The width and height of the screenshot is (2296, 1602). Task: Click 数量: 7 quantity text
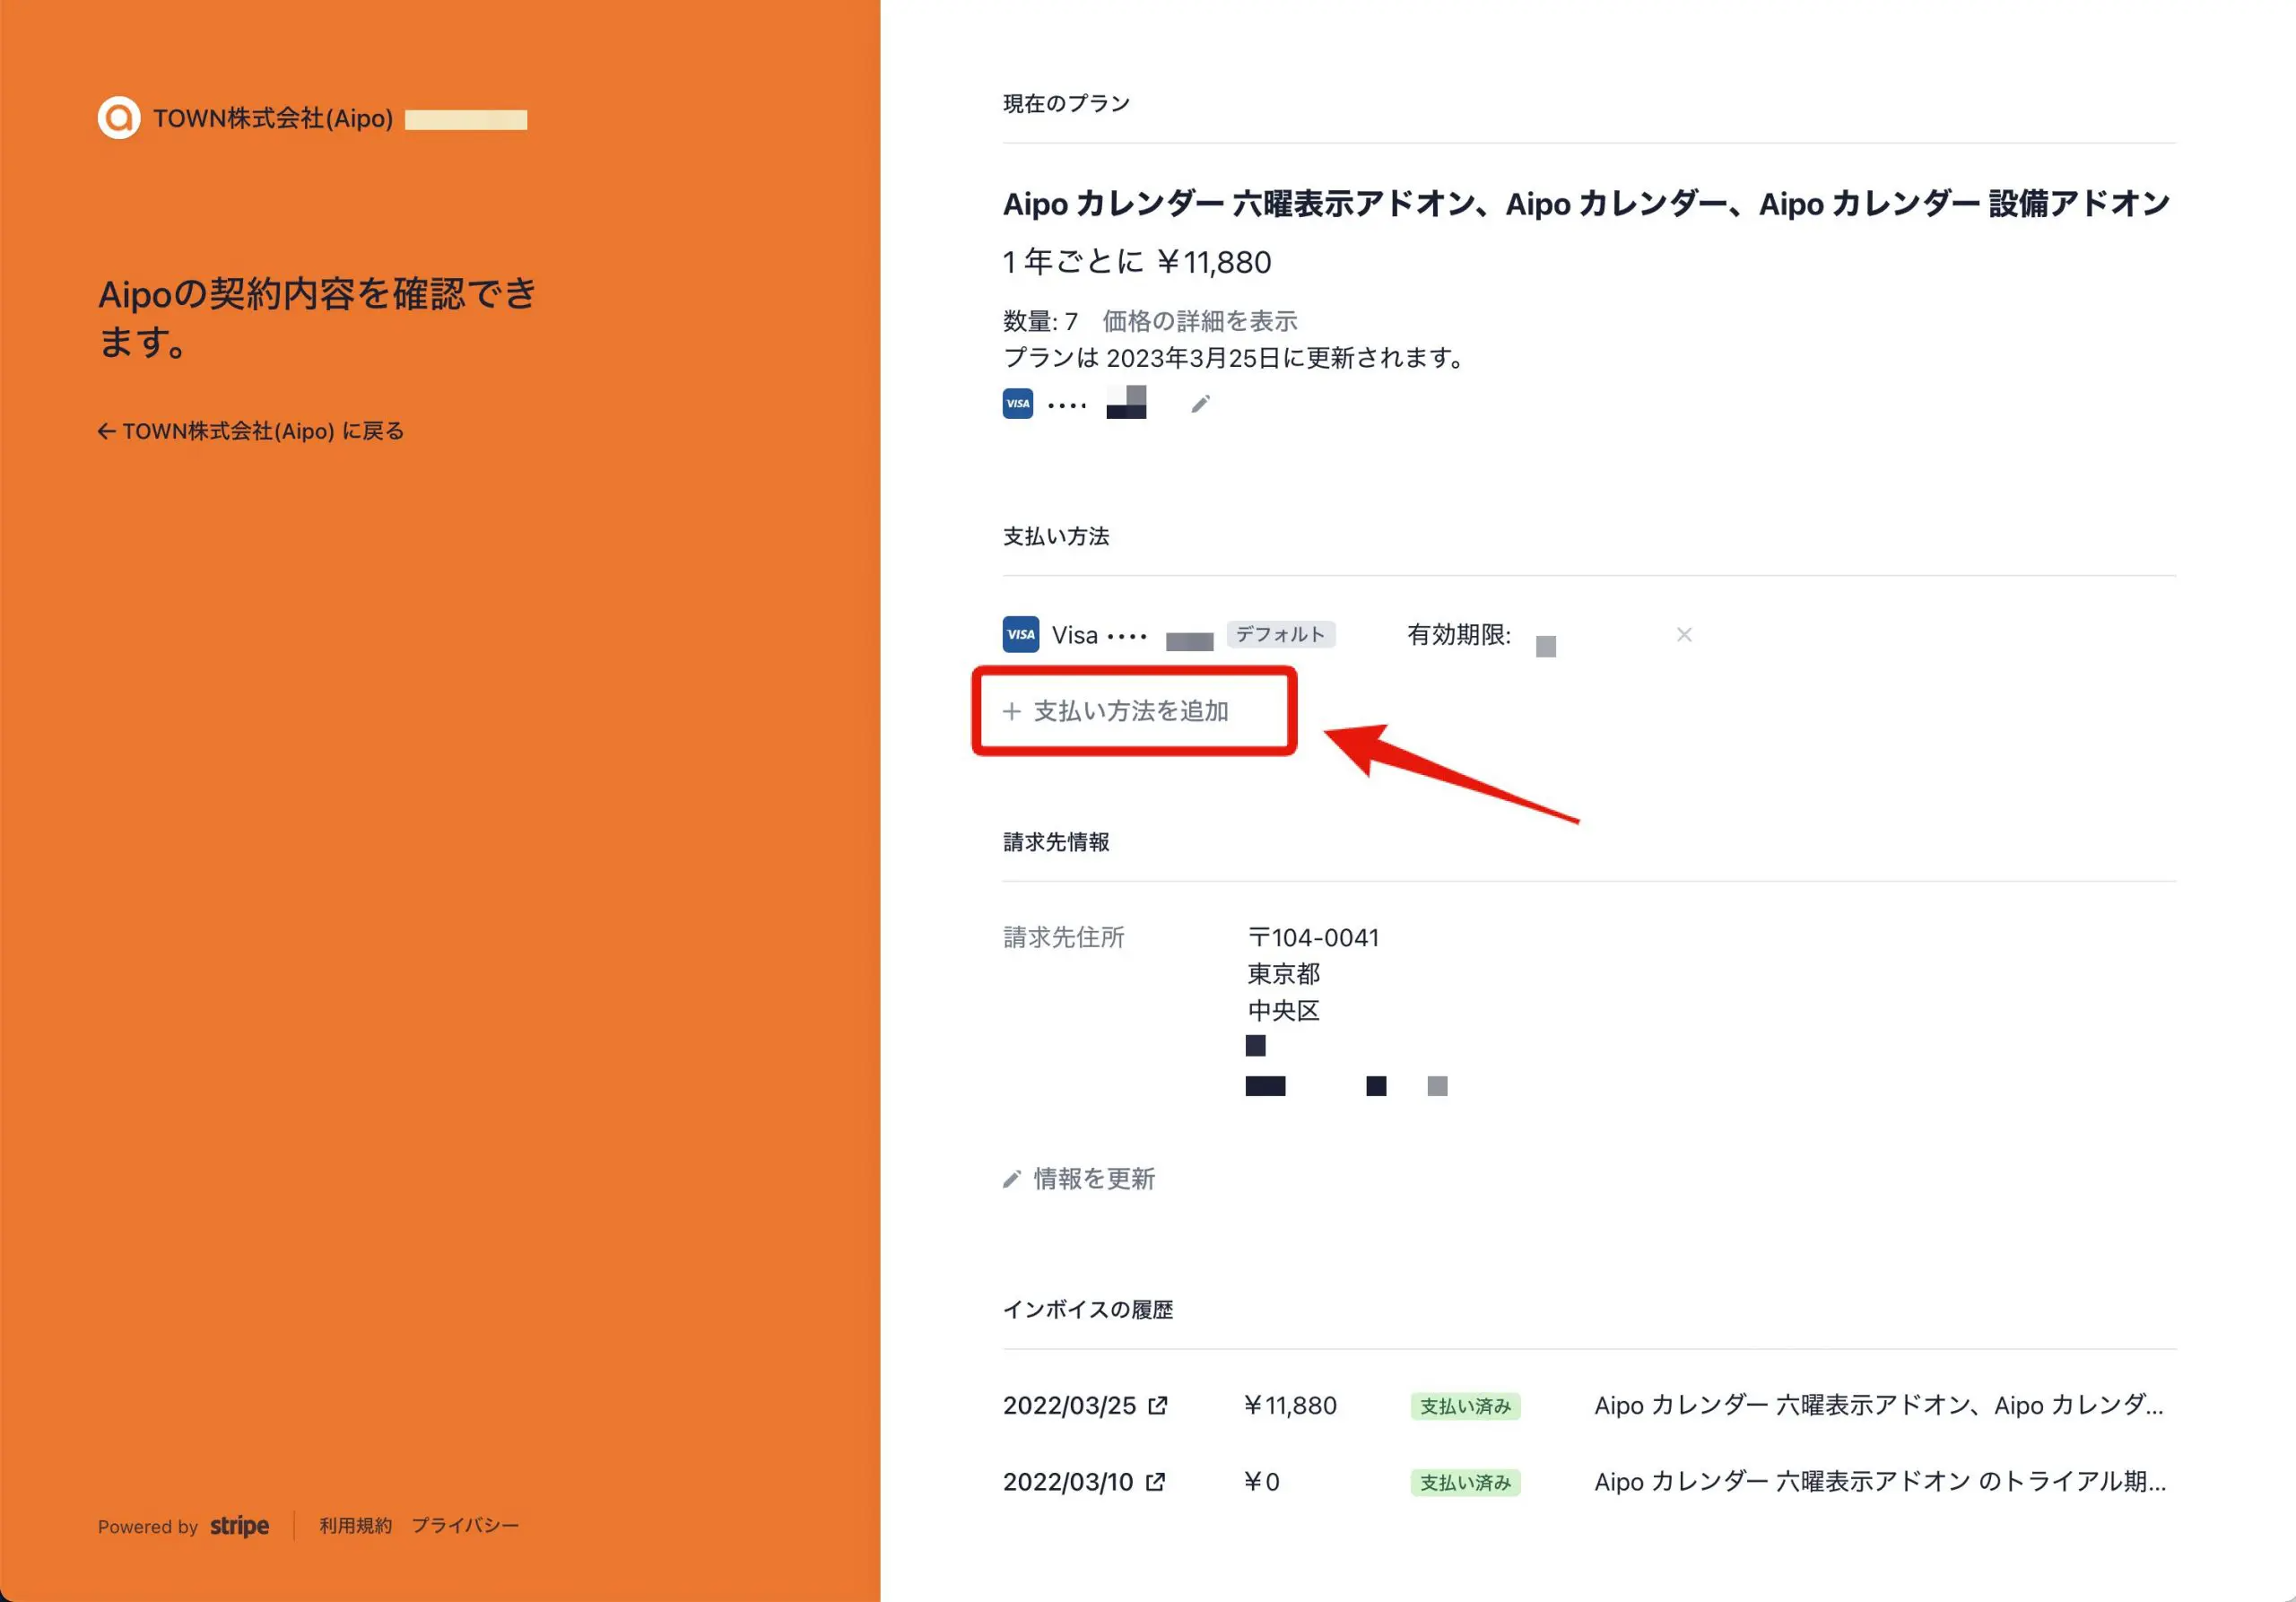coord(1040,321)
